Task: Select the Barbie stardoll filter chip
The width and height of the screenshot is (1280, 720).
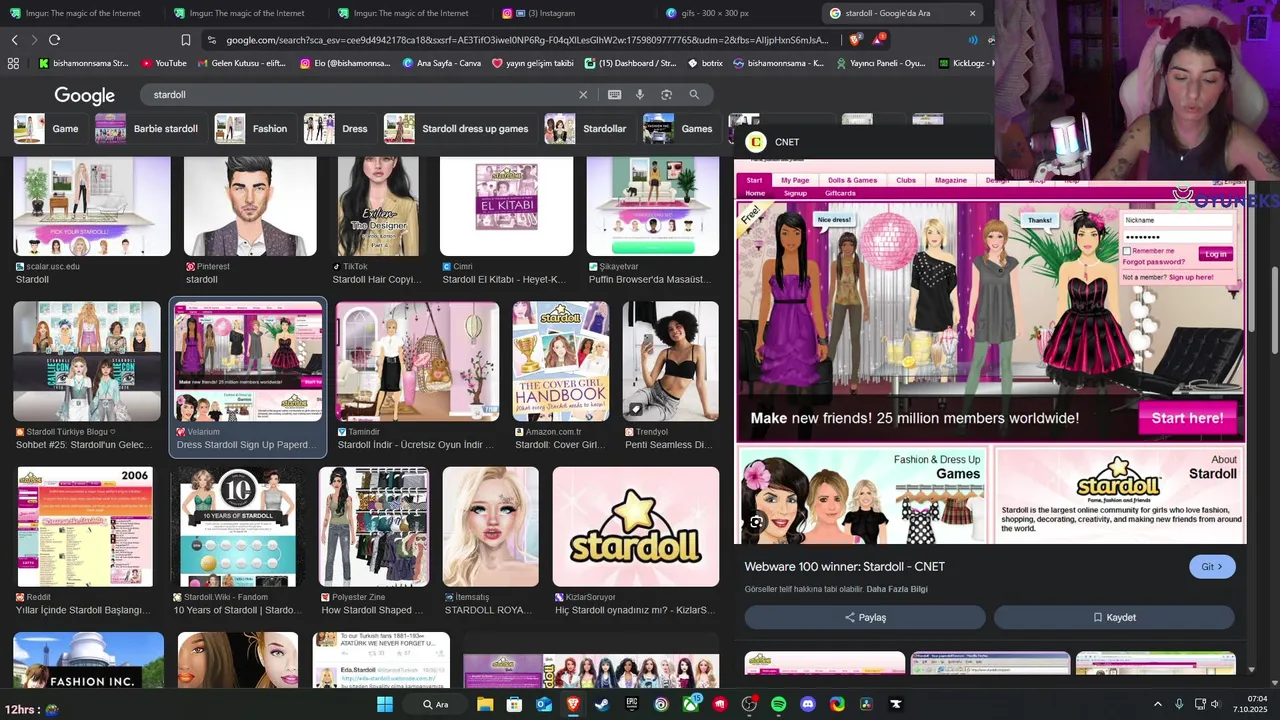Action: 150,129
